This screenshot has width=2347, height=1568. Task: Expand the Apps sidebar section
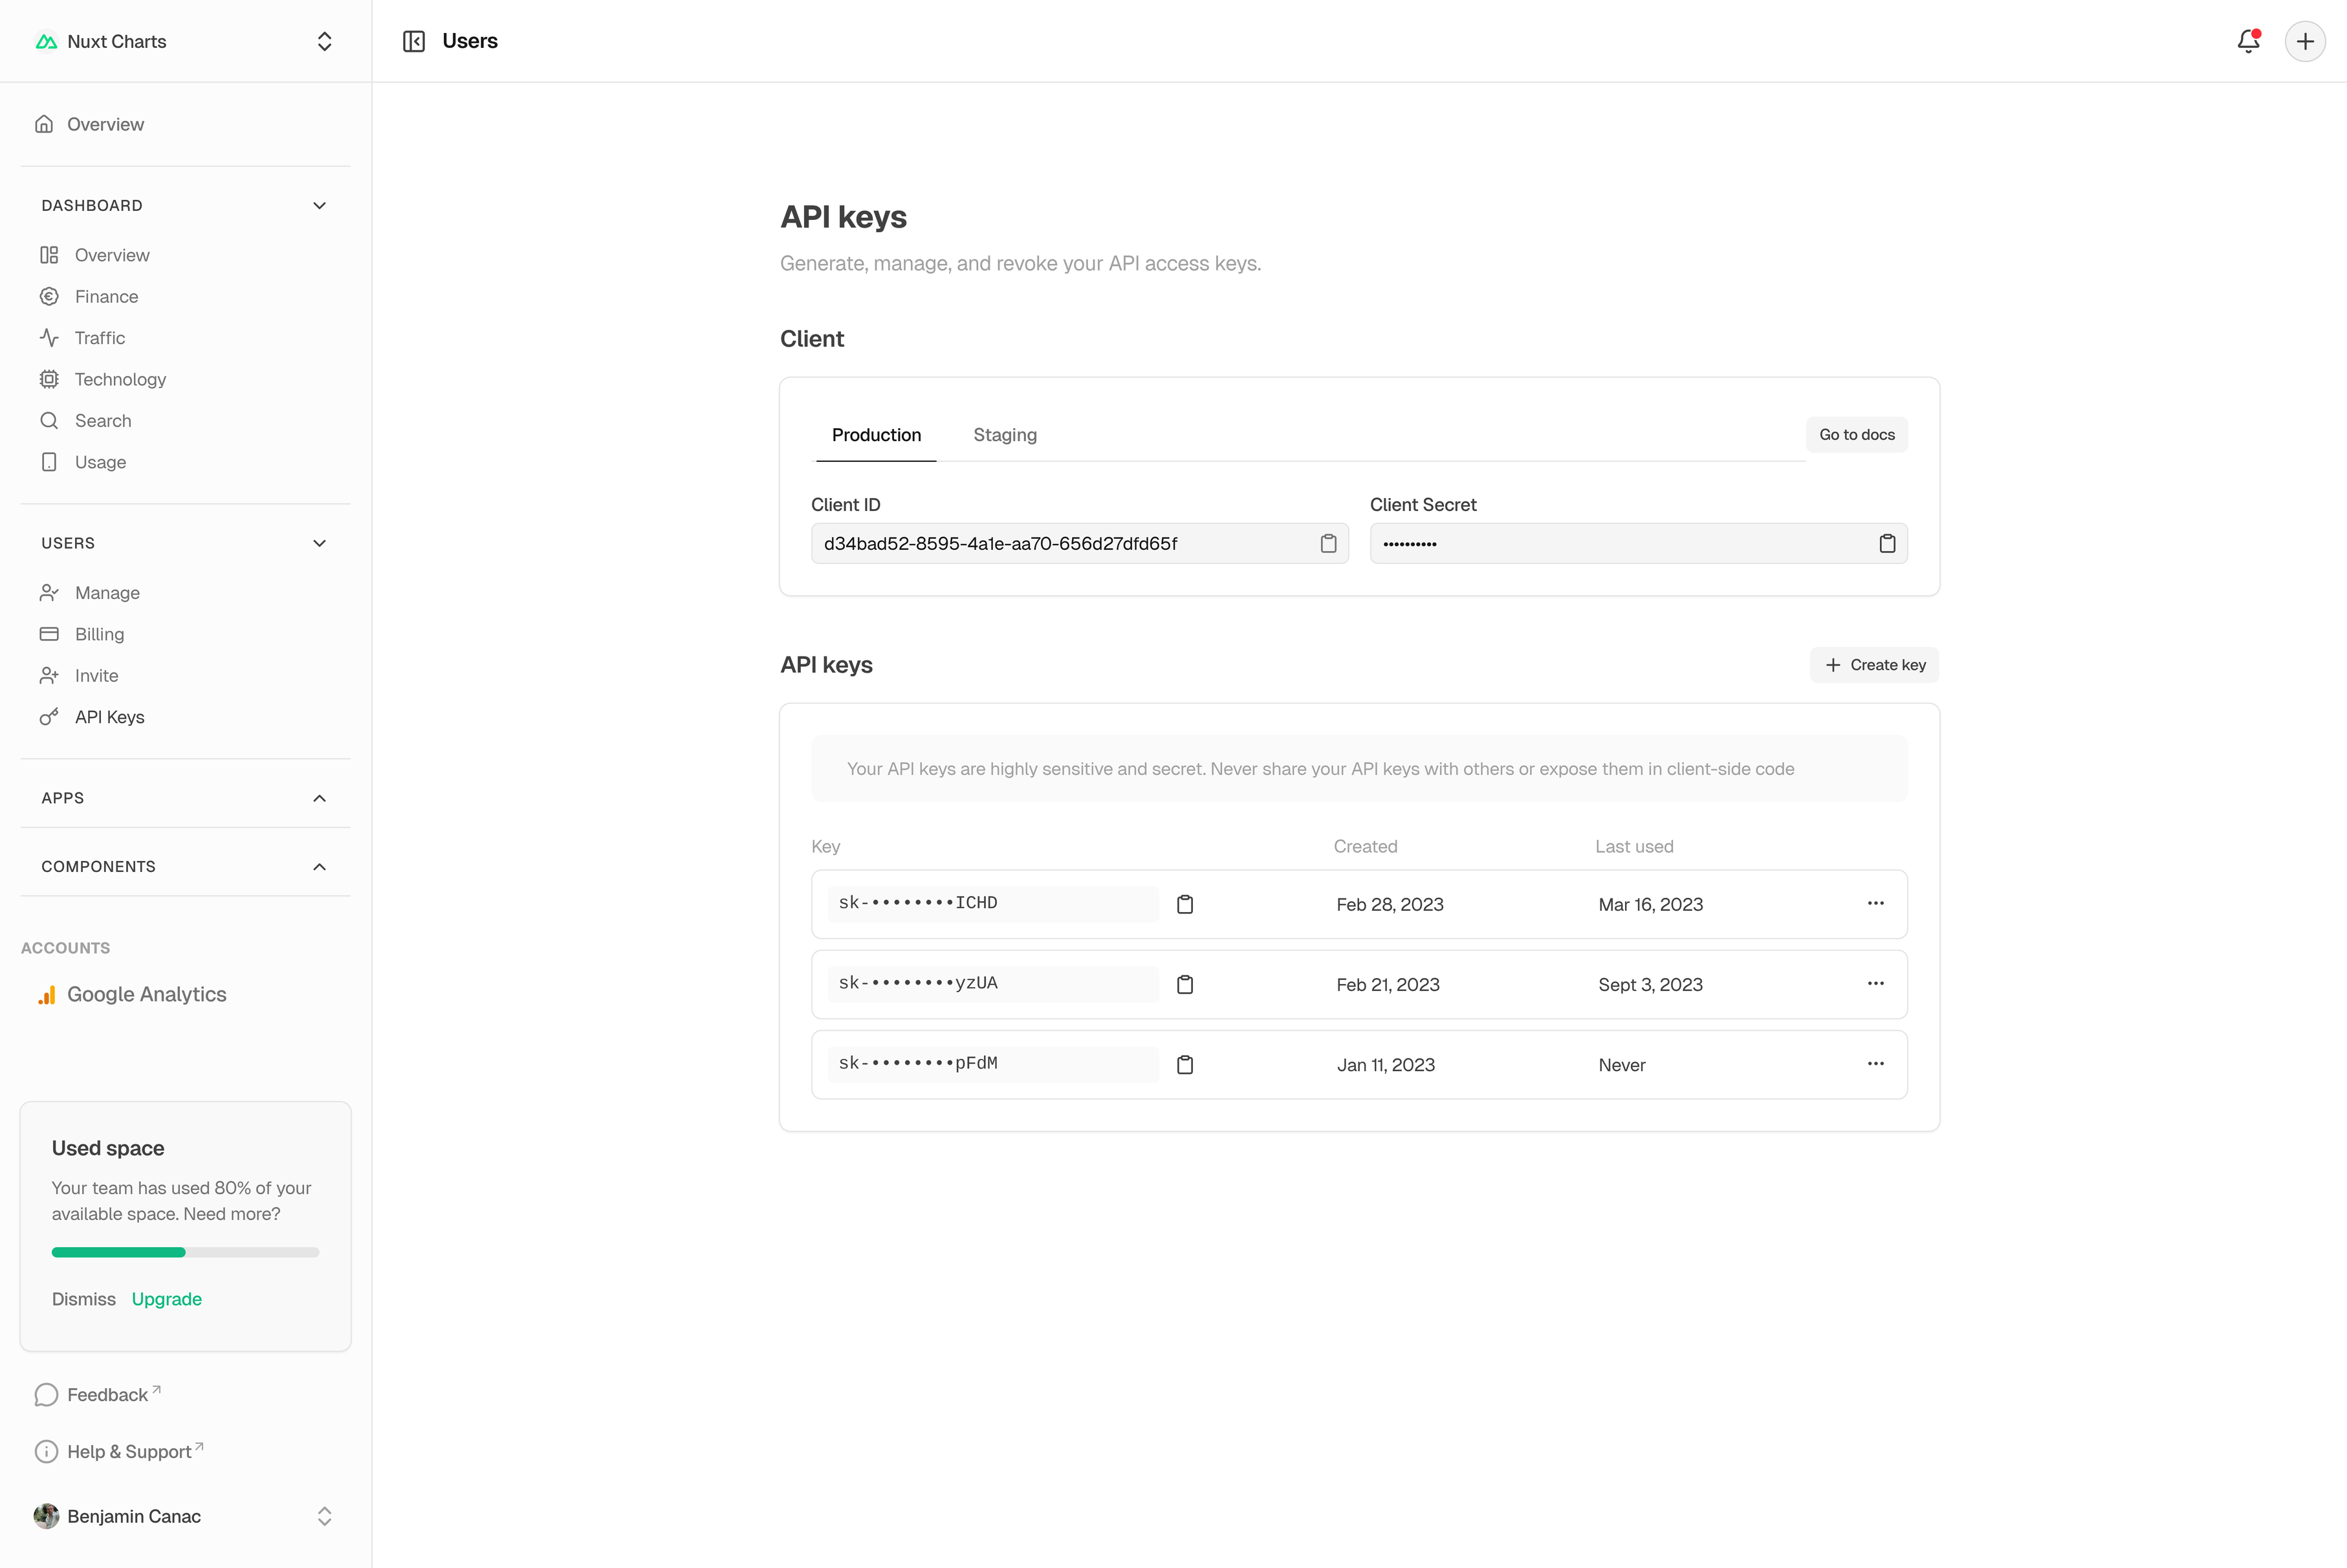(319, 798)
